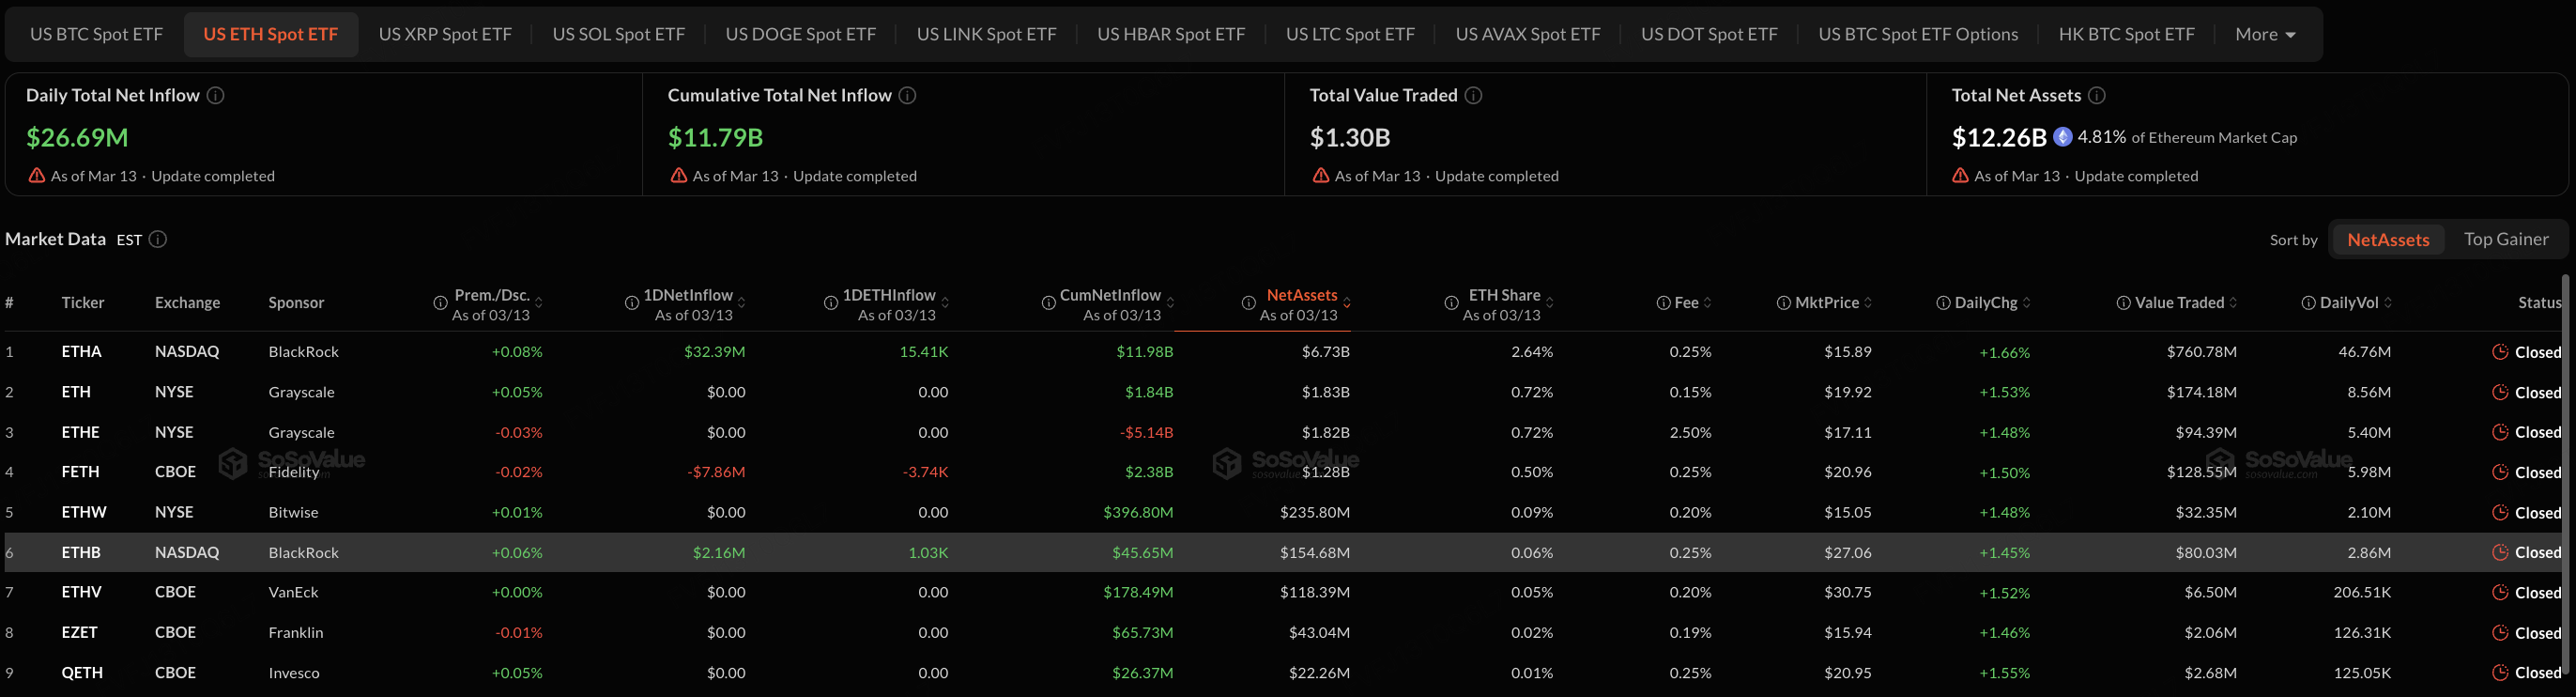The height and width of the screenshot is (697, 2576).
Task: Click the clock status icon in ETHA row
Action: (2500, 352)
